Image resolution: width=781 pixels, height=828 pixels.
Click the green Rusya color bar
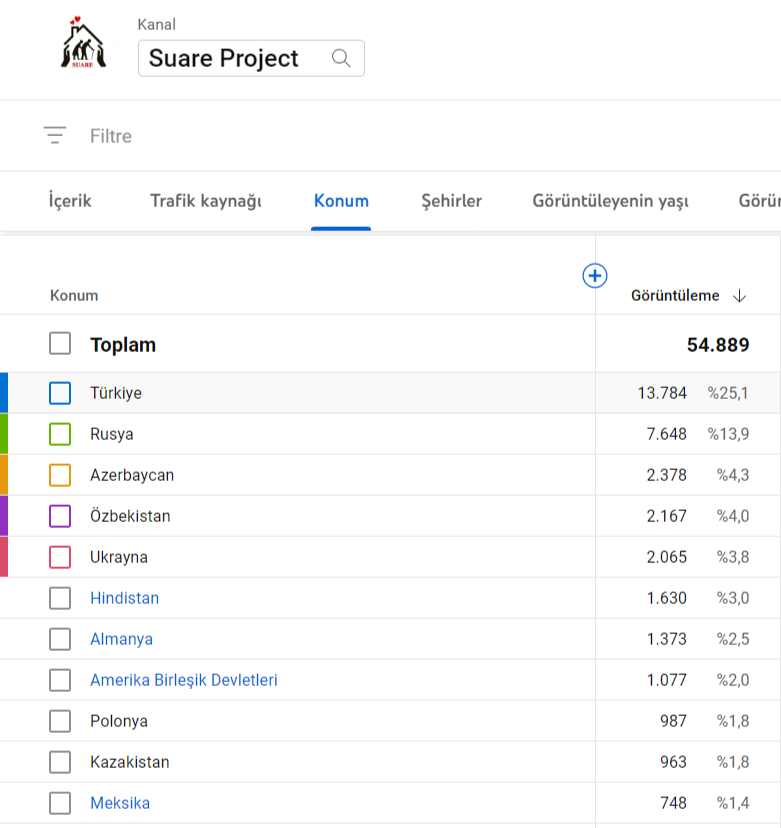tap(4, 434)
